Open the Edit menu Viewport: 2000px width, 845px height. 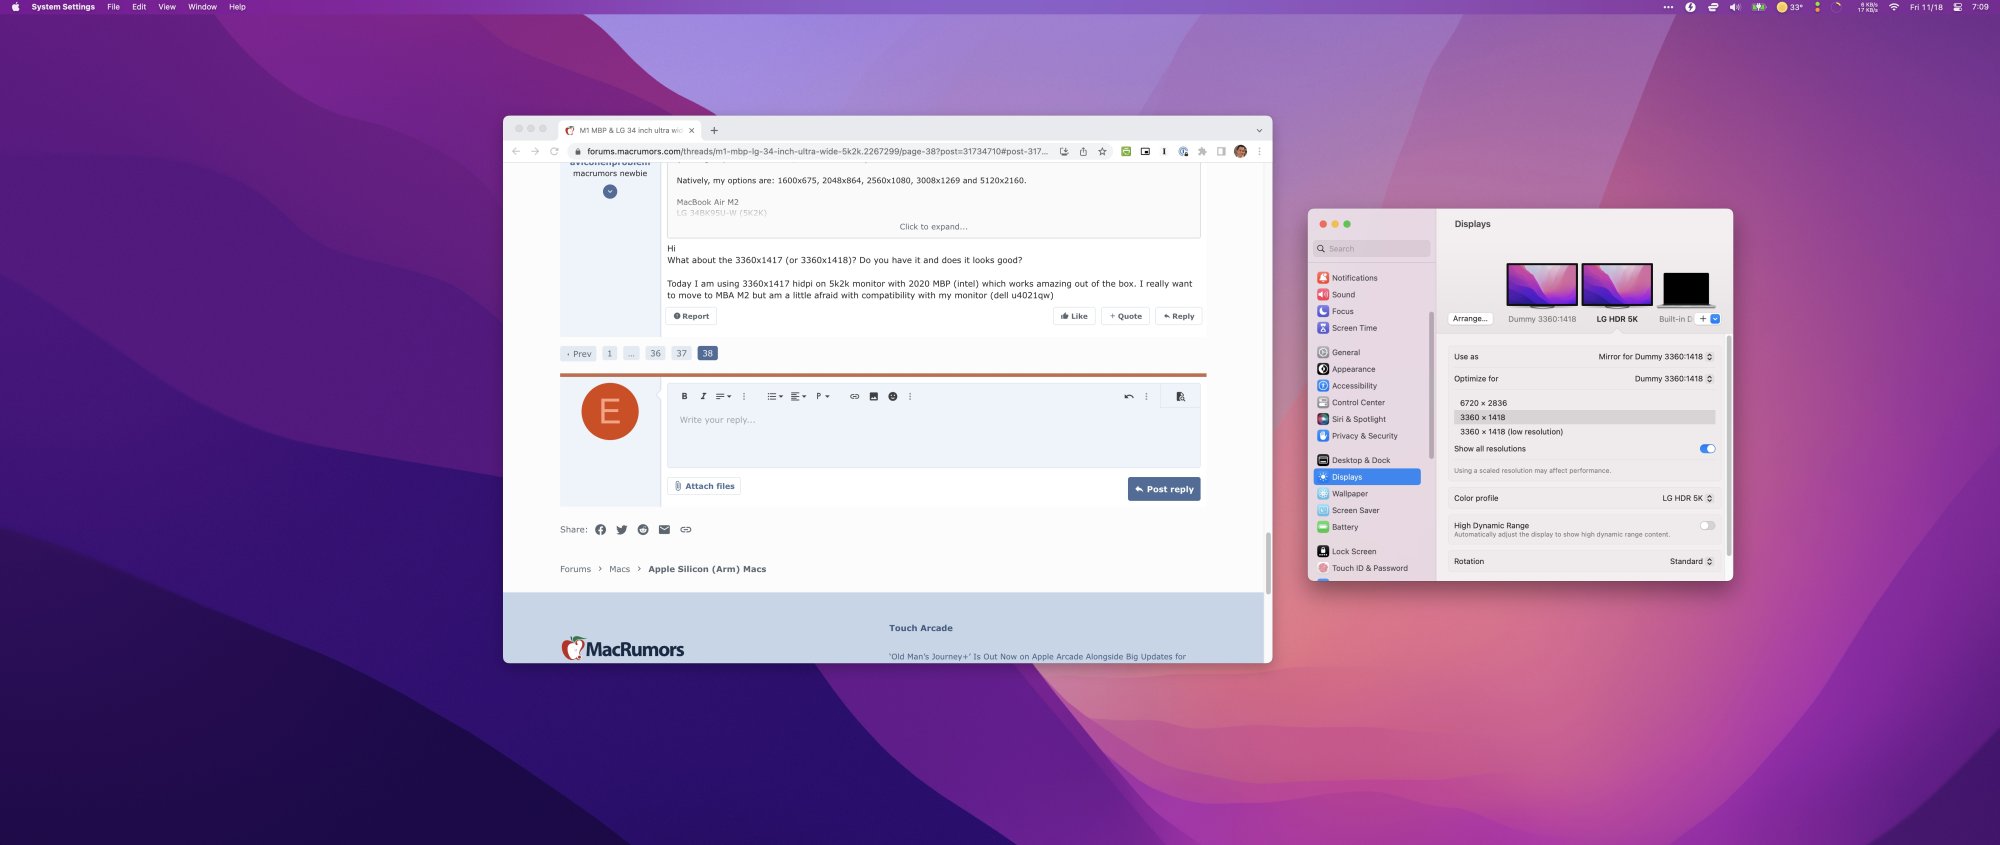(139, 7)
